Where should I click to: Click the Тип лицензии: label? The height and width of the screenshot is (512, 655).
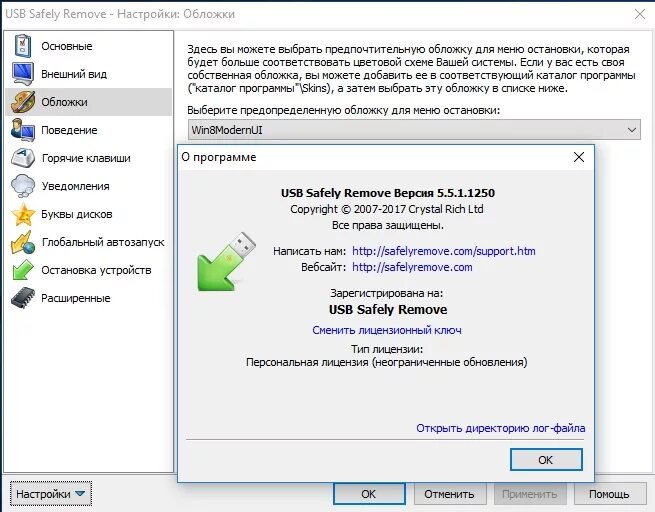click(387, 349)
